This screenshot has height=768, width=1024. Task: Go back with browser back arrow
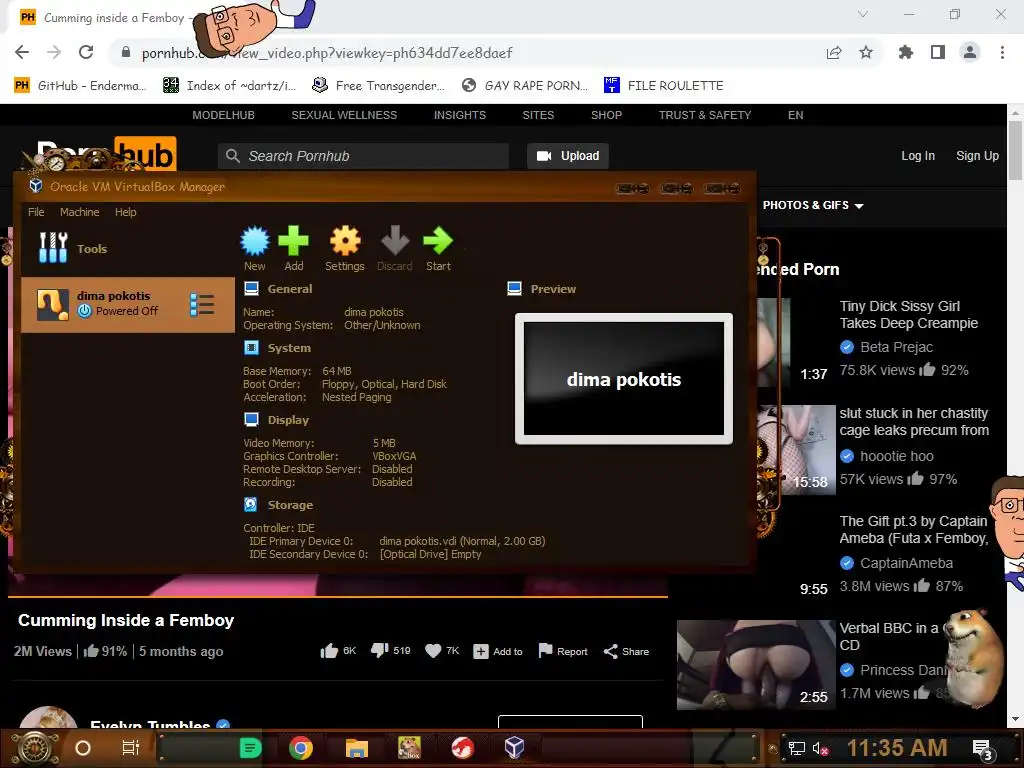[22, 52]
